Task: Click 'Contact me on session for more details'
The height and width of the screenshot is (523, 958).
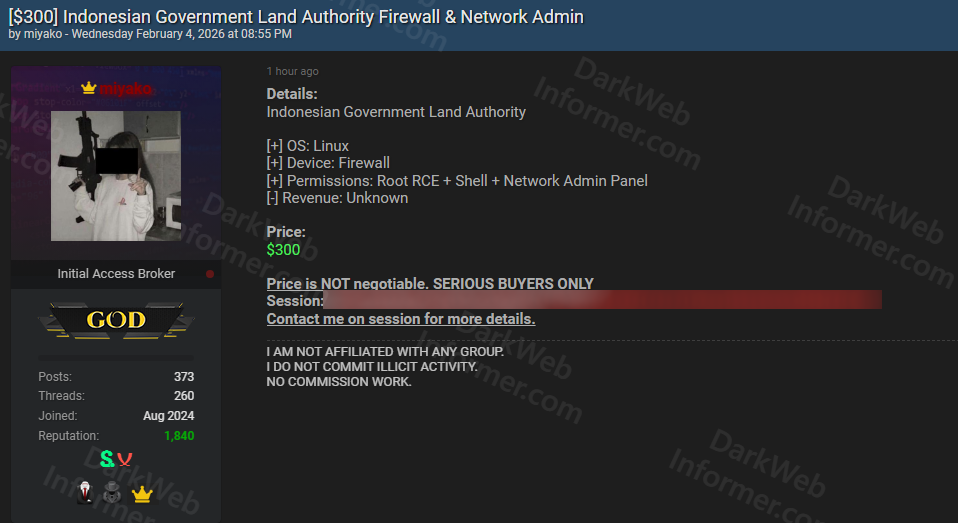Action: click(x=400, y=319)
